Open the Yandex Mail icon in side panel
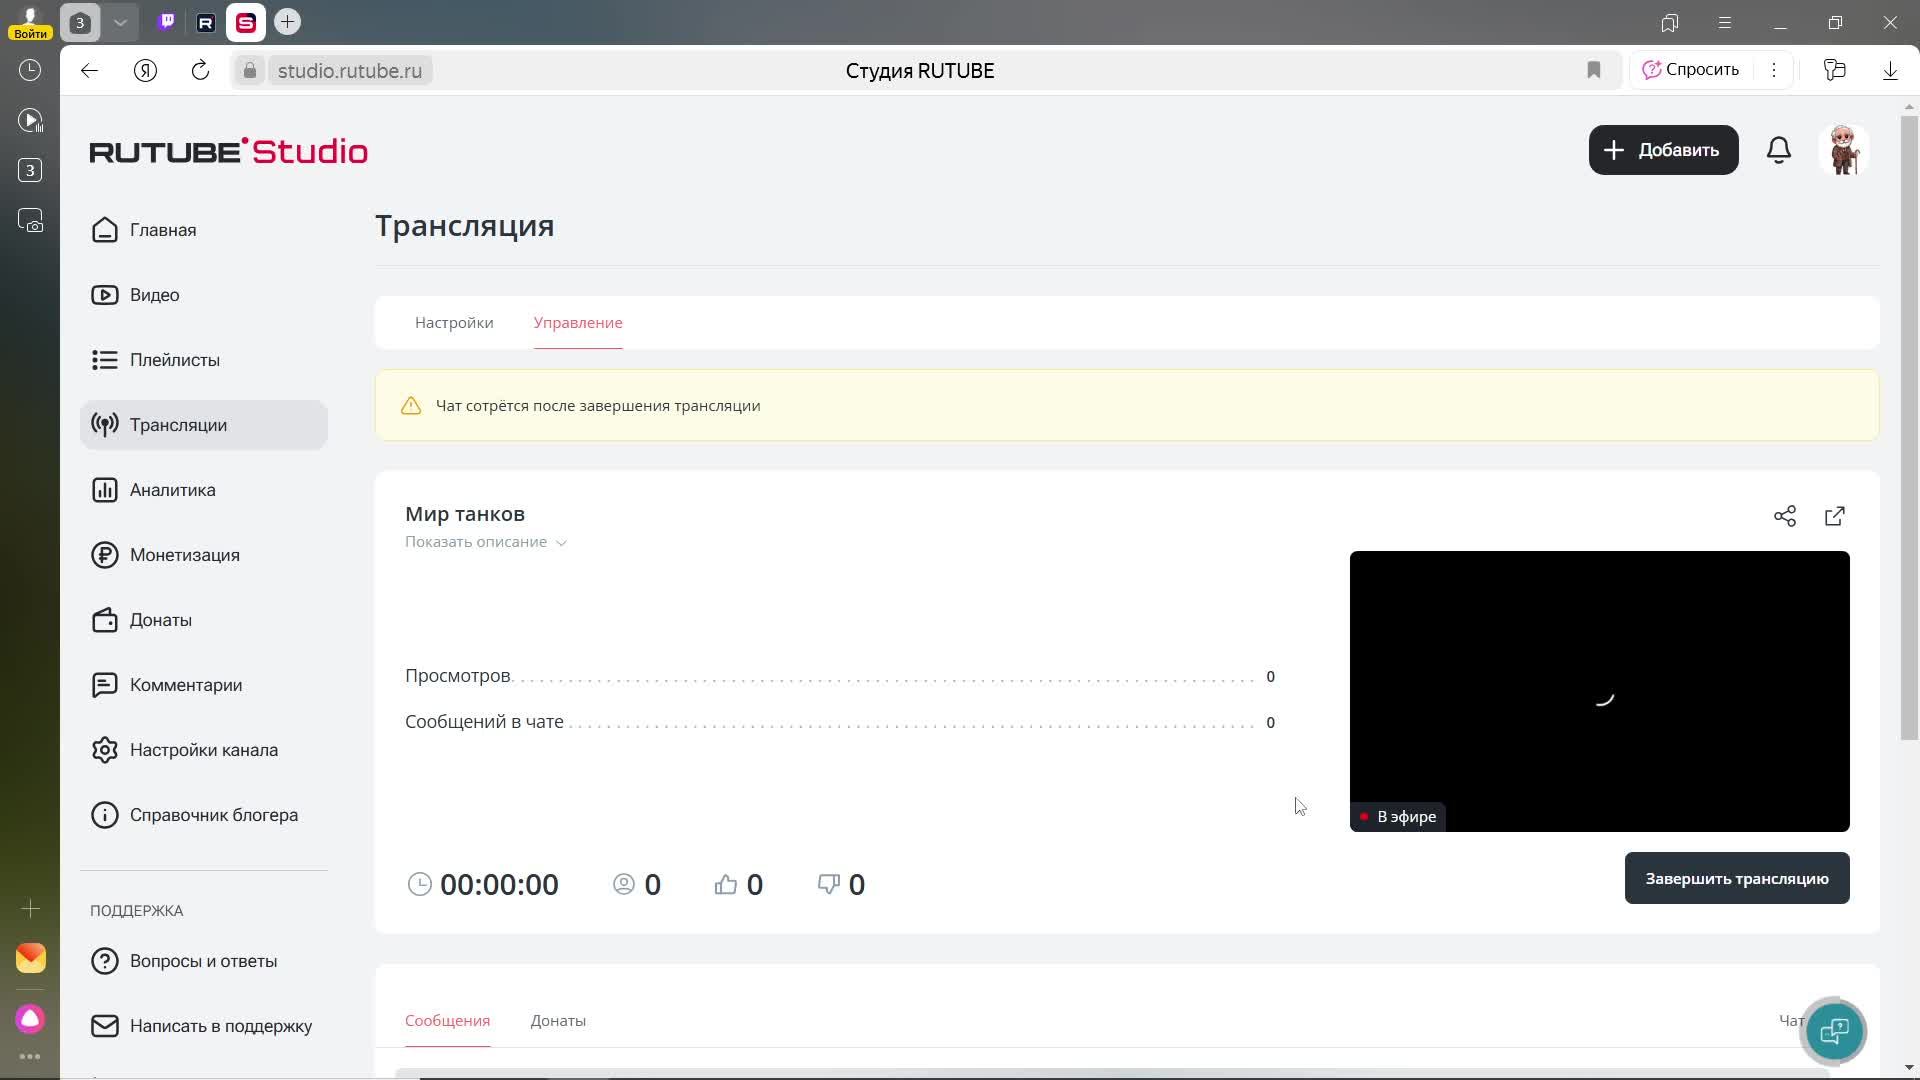The width and height of the screenshot is (1920, 1080). (30, 958)
